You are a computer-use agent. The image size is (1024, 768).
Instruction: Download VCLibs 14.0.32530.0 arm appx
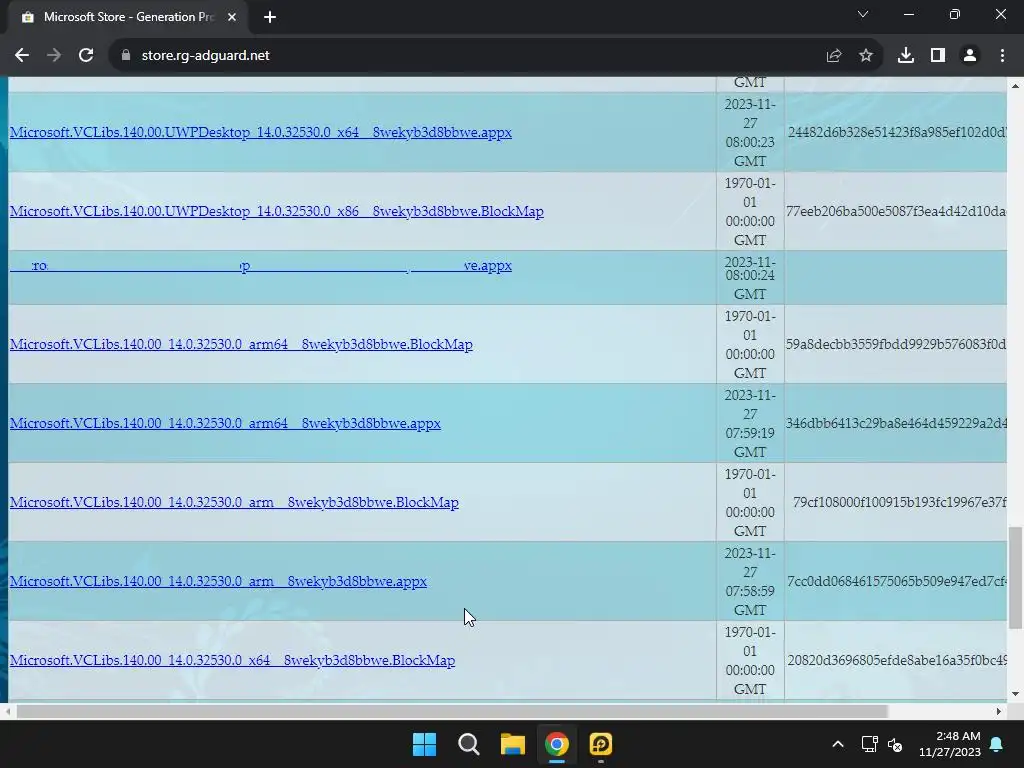click(218, 581)
